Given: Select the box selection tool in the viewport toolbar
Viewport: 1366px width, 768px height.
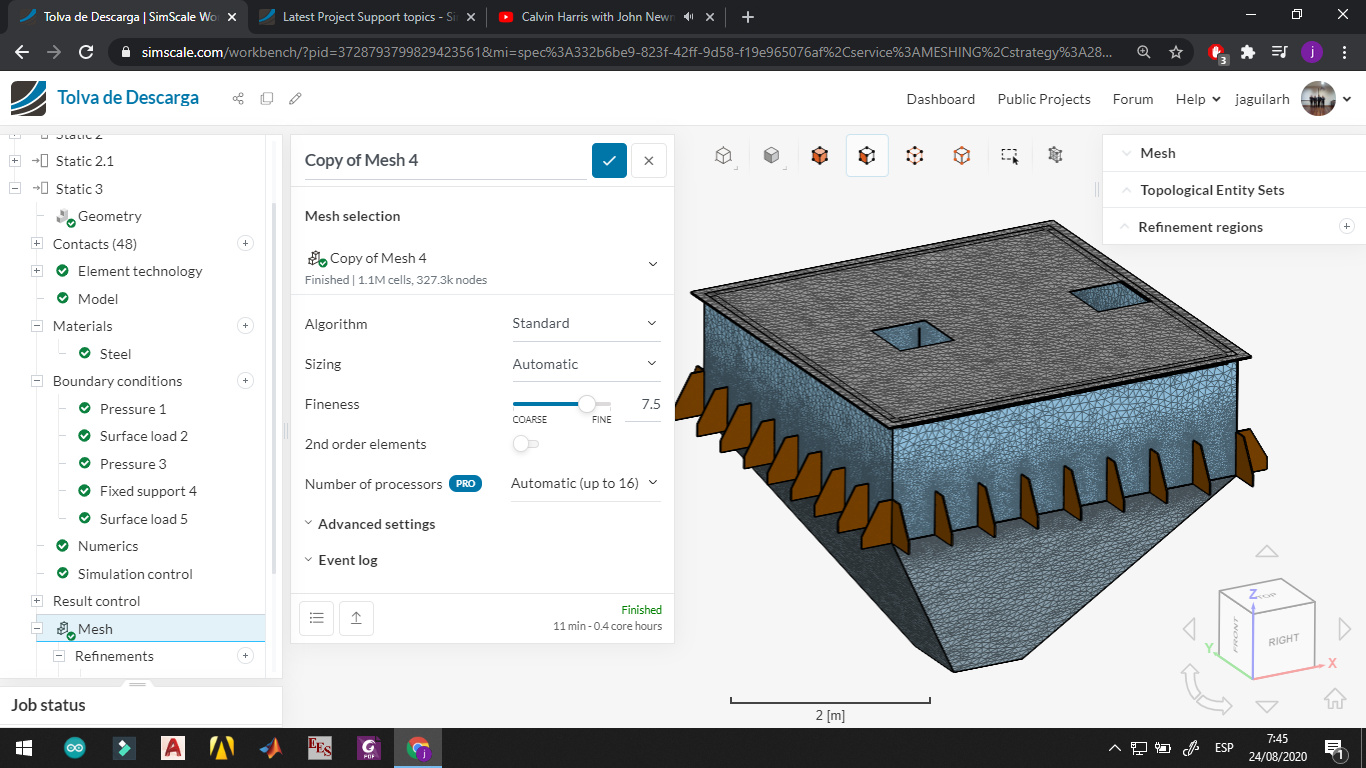Looking at the screenshot, I should point(1009,155).
